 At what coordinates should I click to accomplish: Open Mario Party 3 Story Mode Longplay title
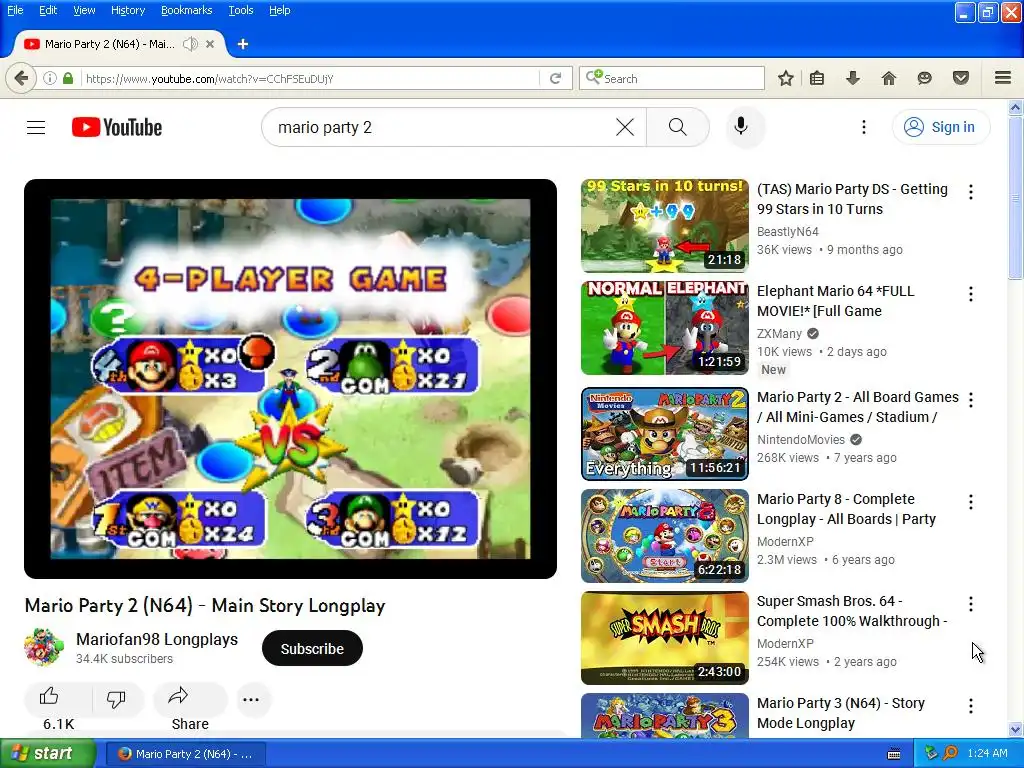pyautogui.click(x=840, y=713)
